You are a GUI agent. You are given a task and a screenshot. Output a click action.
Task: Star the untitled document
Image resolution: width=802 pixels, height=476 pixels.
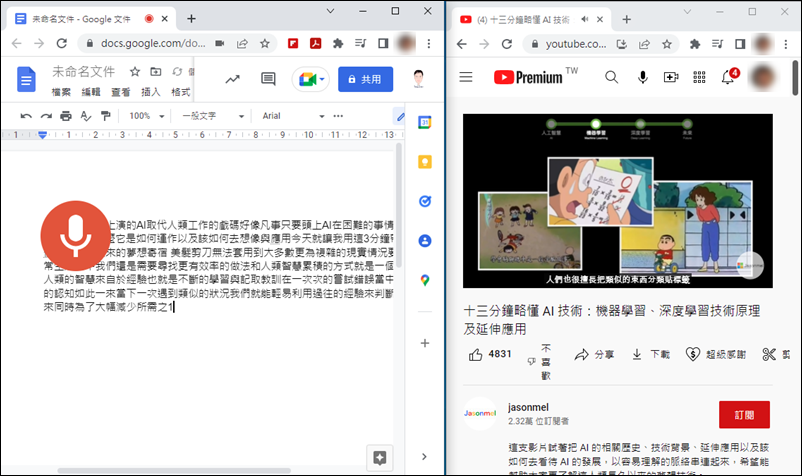click(x=135, y=72)
